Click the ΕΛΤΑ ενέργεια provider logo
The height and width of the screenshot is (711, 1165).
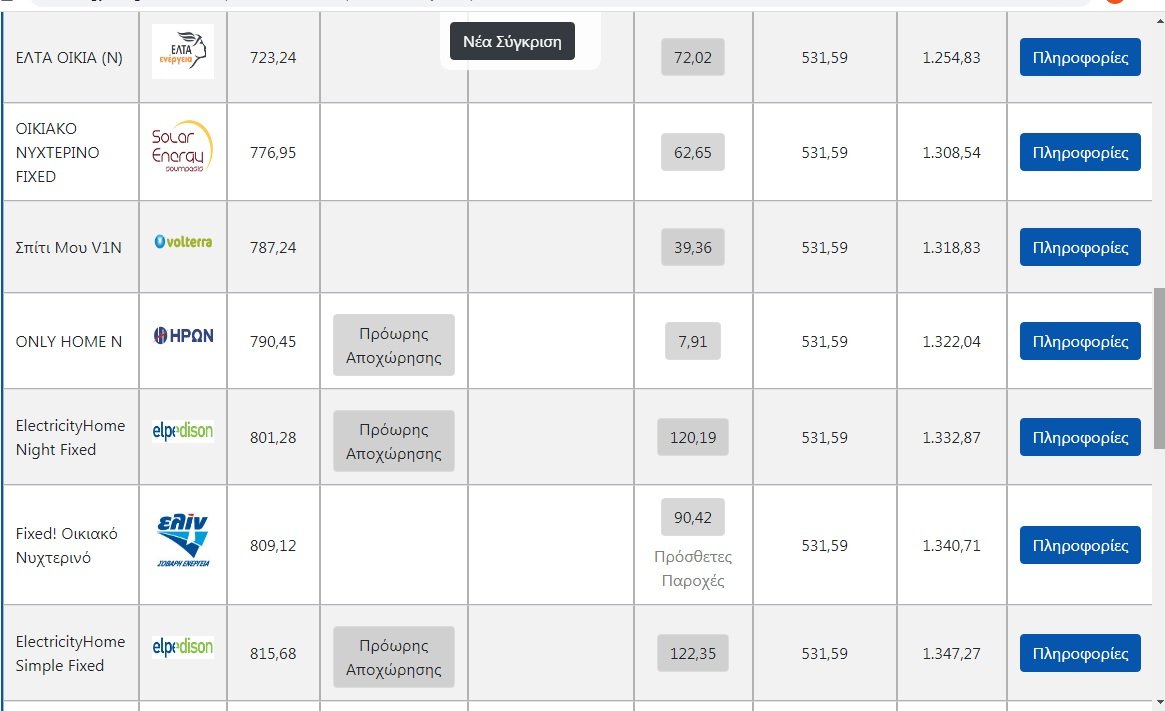tap(183, 51)
